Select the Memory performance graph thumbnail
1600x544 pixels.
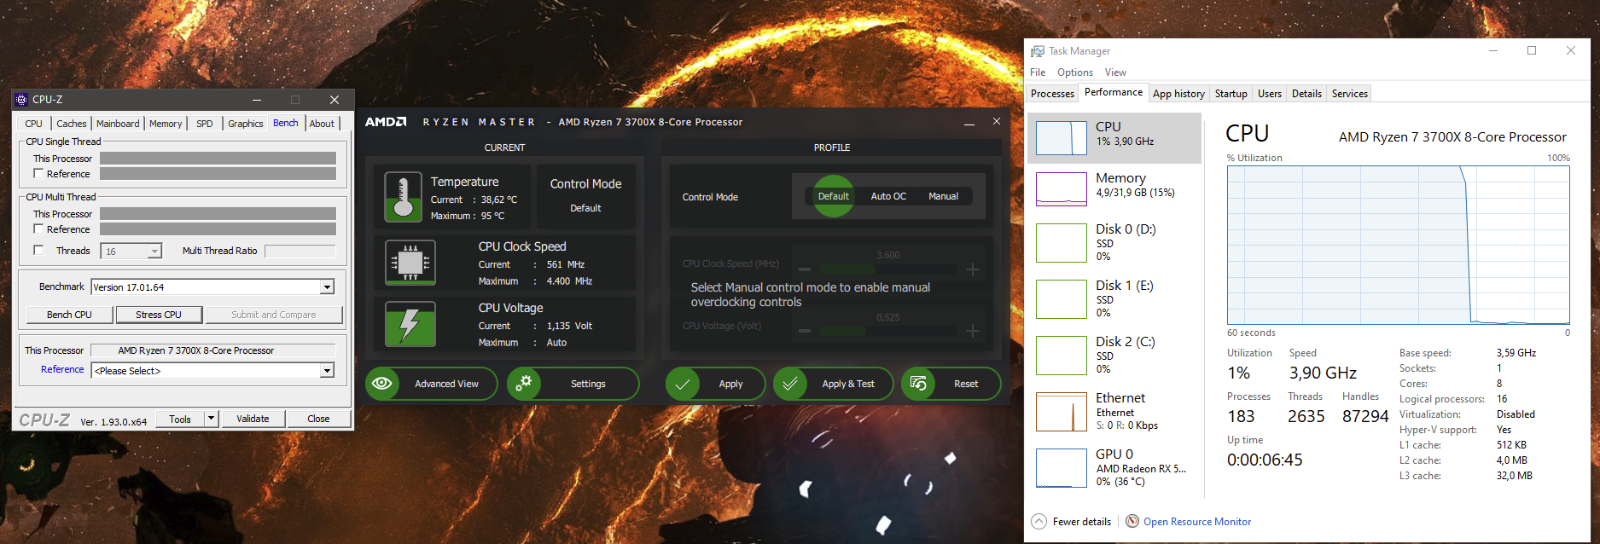tap(1061, 188)
